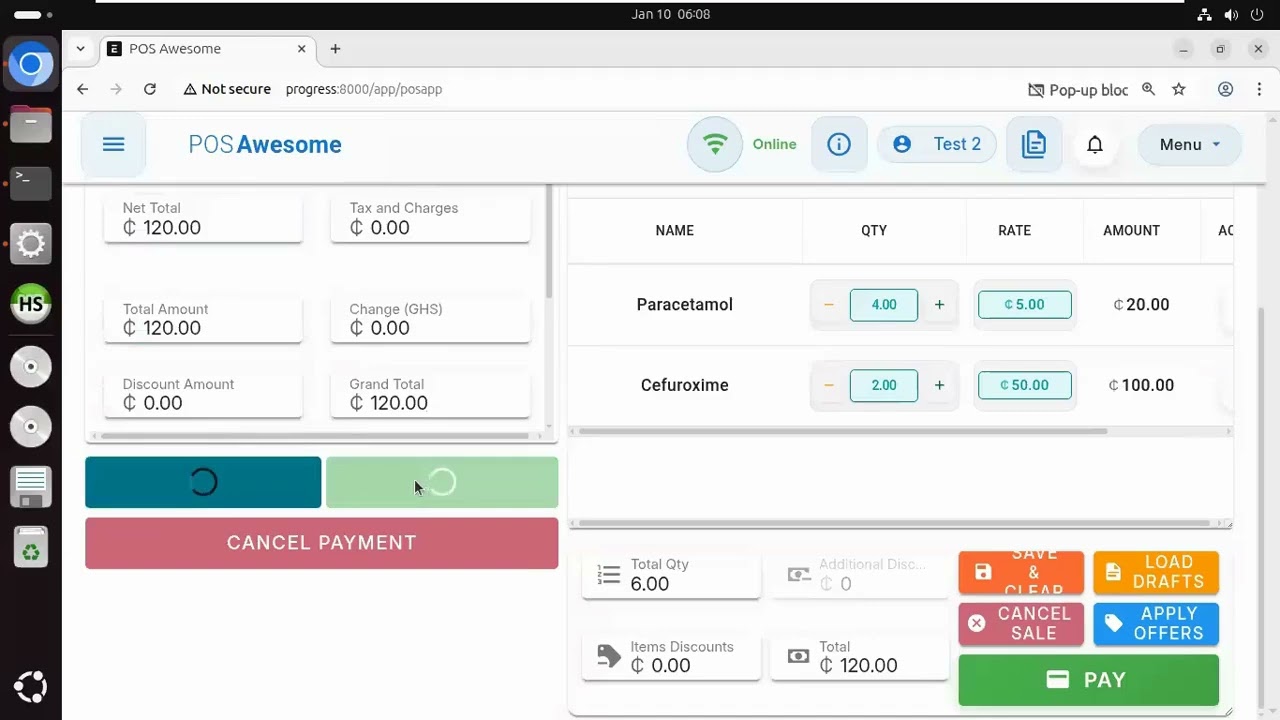Open the notification bell
Screen dimensions: 1280x720
pos(1095,144)
